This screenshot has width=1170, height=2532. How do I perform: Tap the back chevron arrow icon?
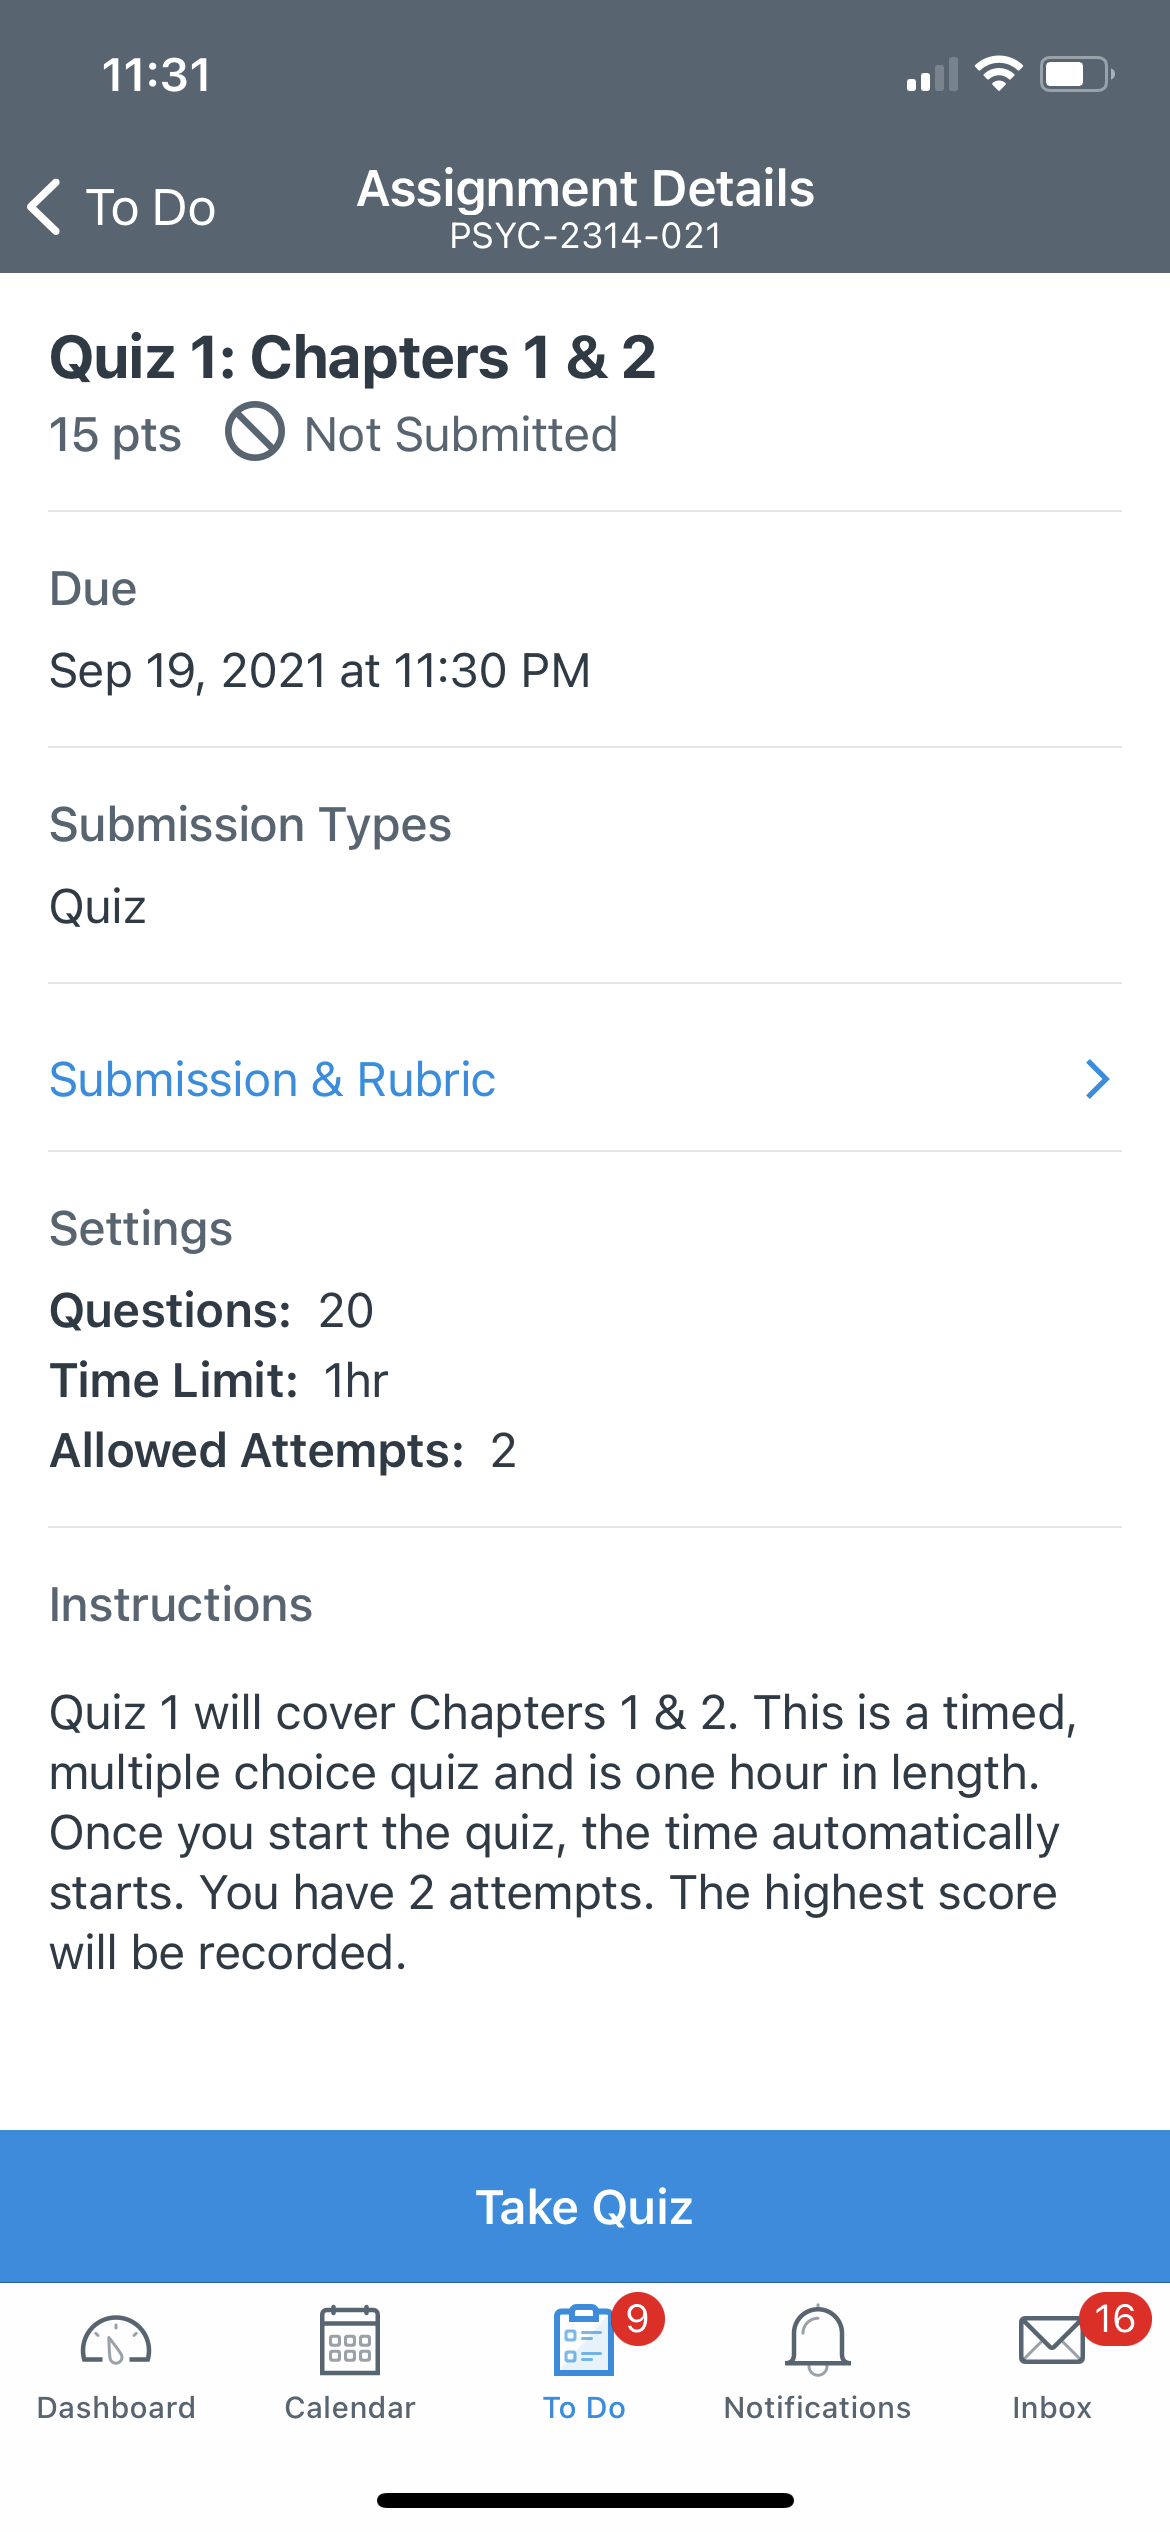coord(44,207)
